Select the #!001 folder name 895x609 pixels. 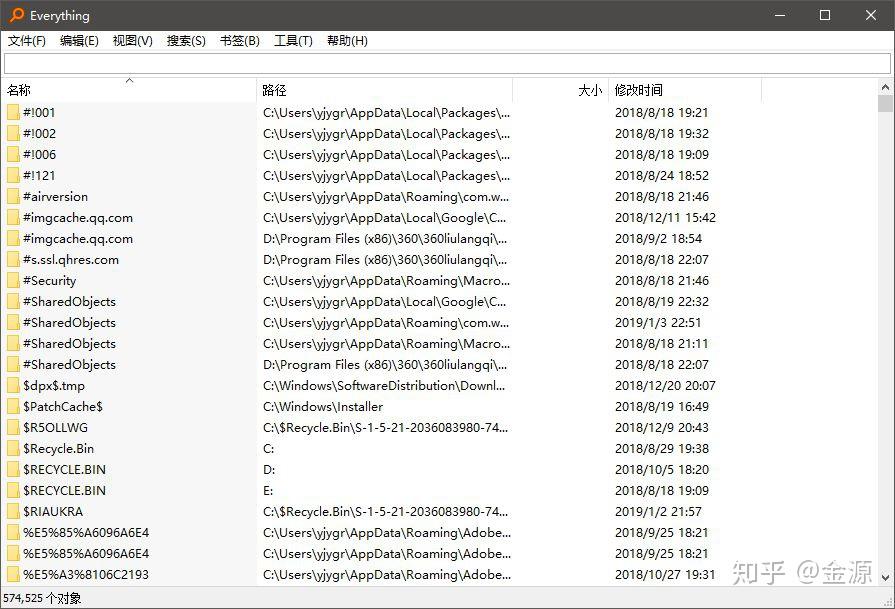(39, 112)
